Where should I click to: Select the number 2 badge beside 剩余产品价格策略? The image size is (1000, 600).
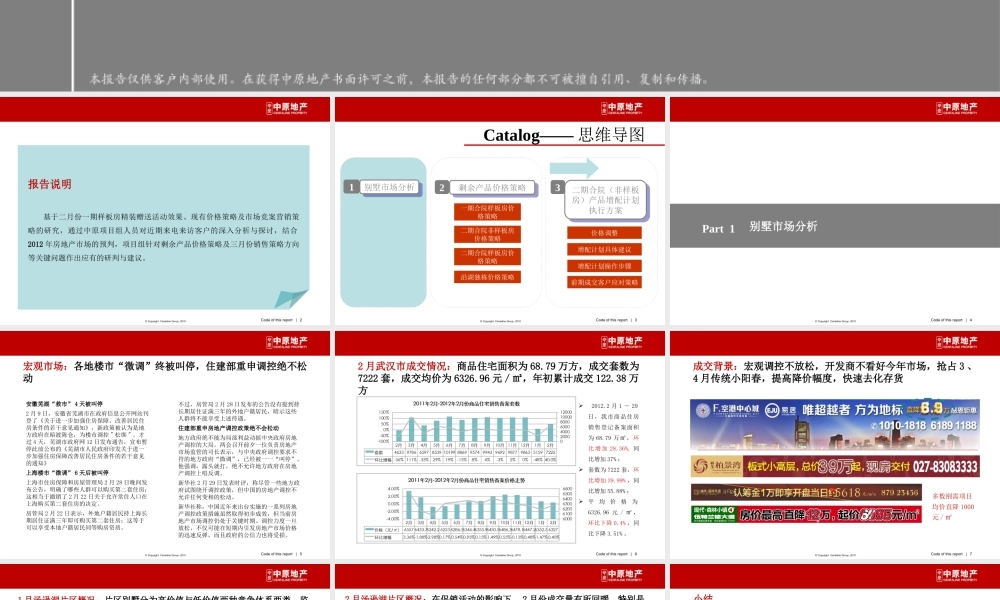point(442,187)
